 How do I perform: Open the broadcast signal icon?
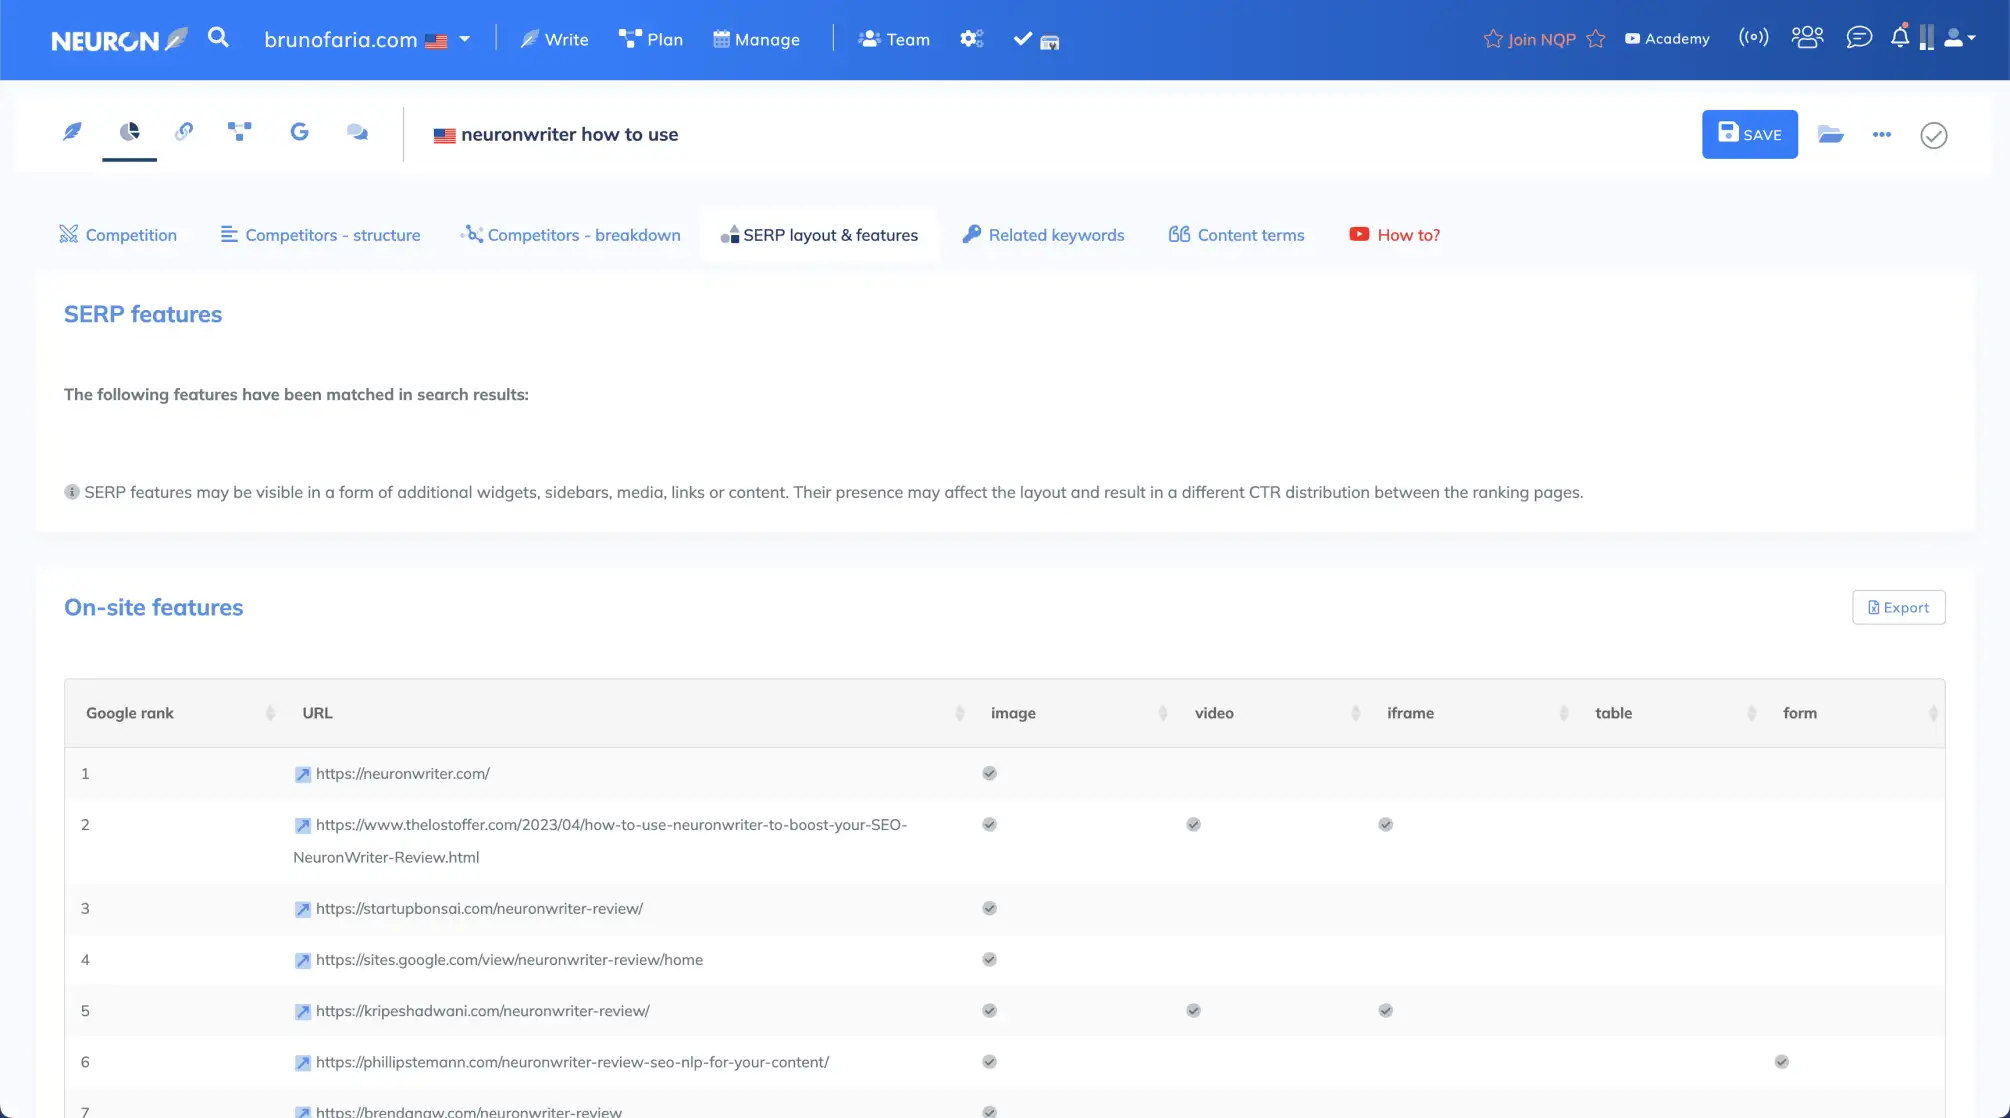tap(1753, 38)
